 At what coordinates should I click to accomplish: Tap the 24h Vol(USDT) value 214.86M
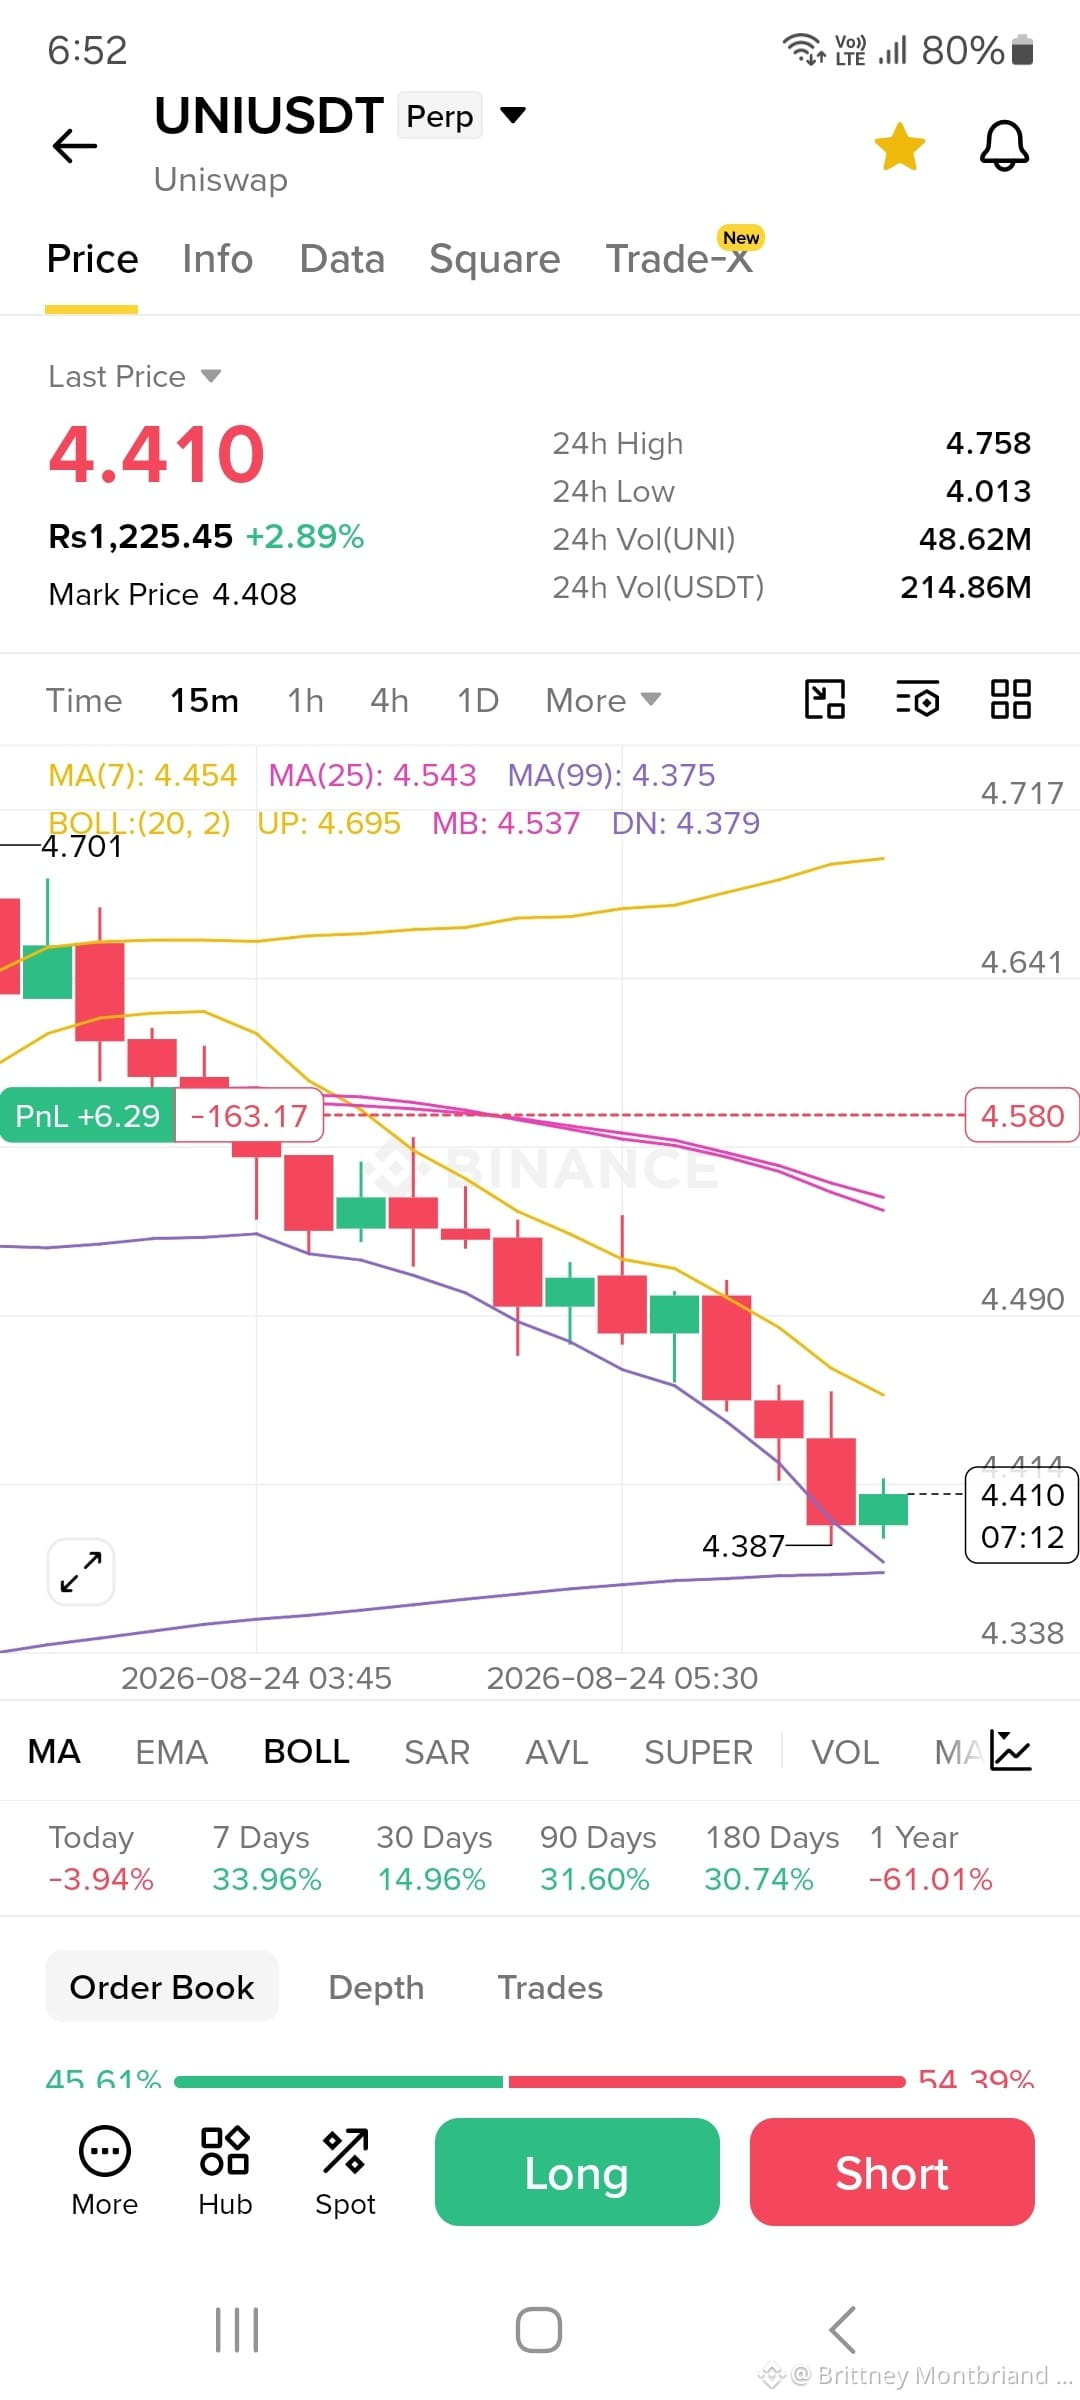tap(965, 587)
